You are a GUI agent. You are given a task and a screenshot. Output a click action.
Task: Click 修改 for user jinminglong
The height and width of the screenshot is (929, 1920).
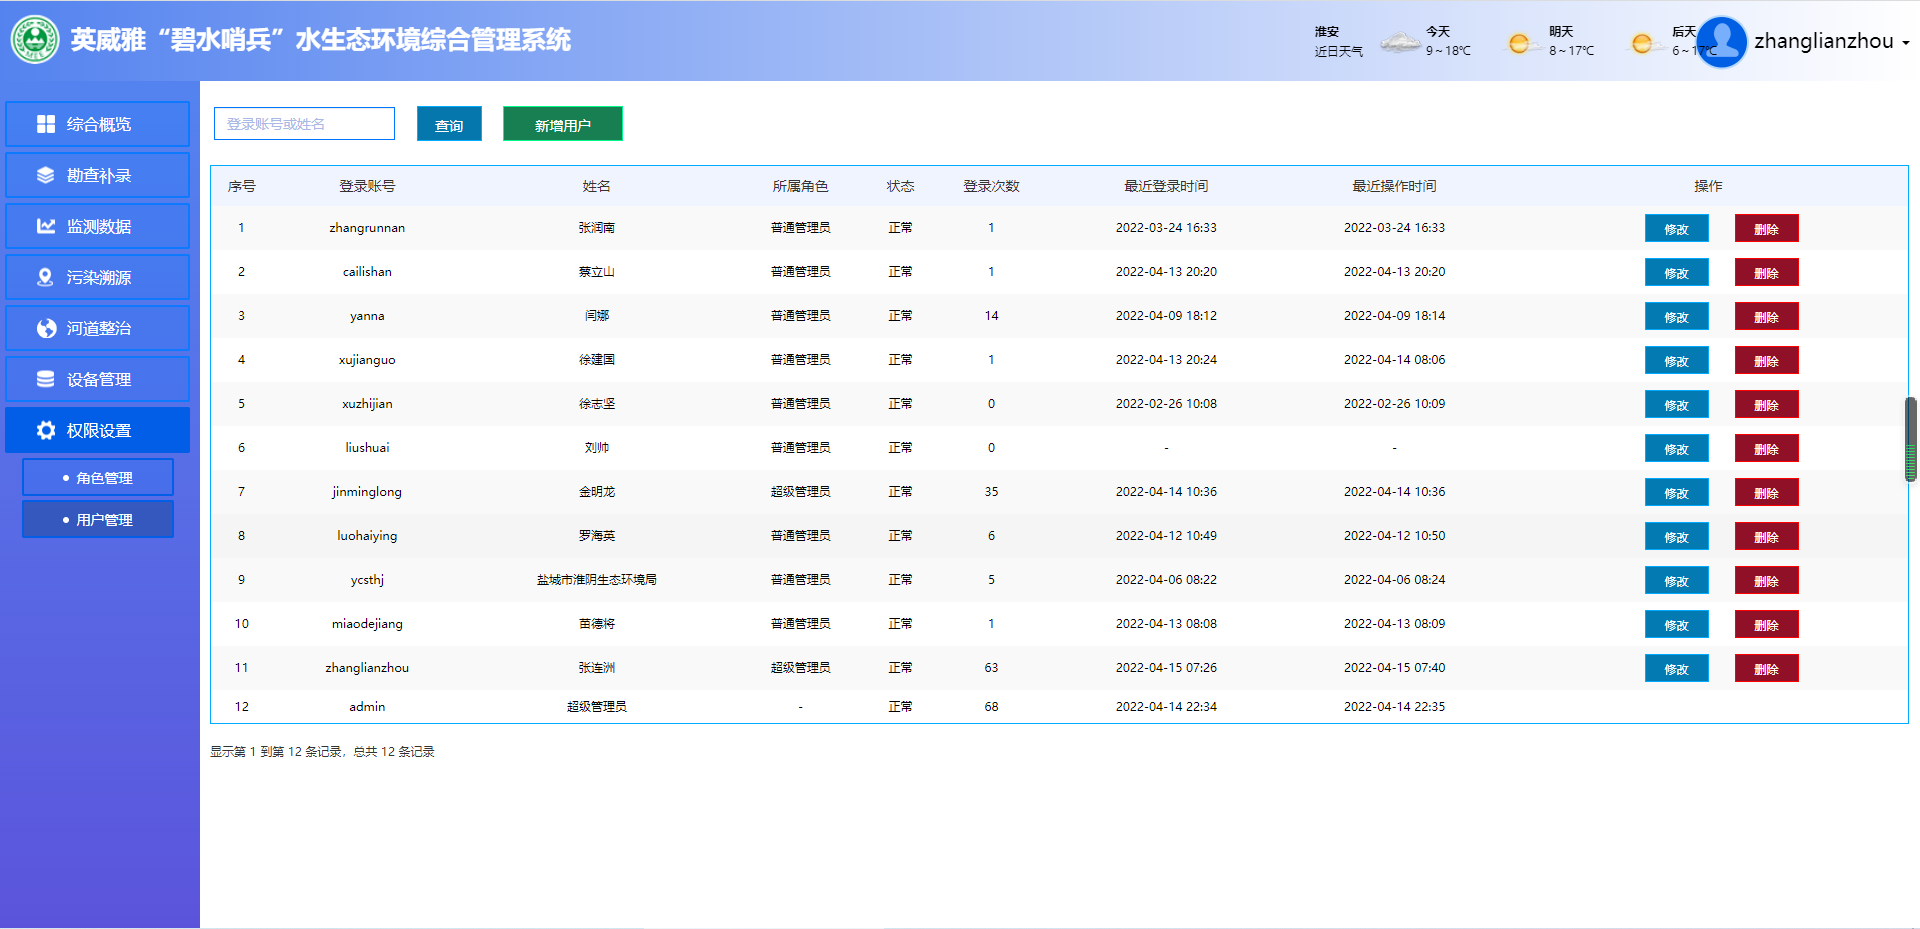point(1676,493)
